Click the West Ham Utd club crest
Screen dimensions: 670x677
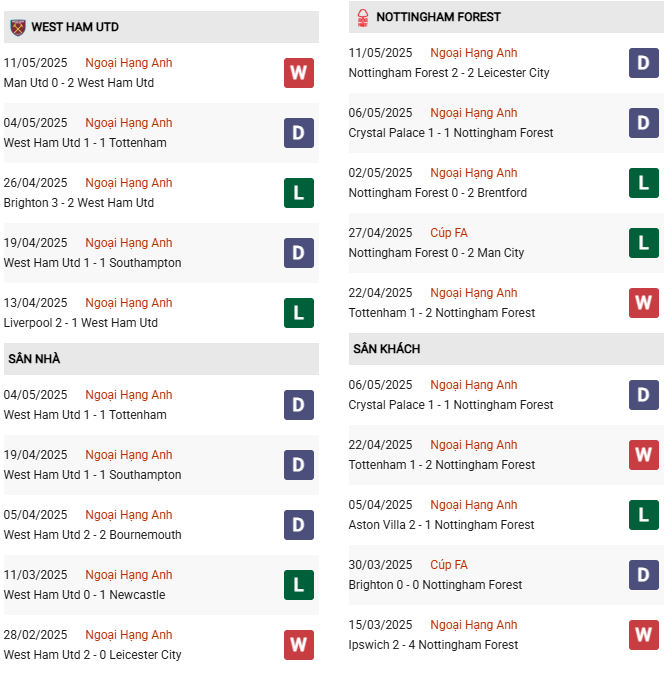18,27
